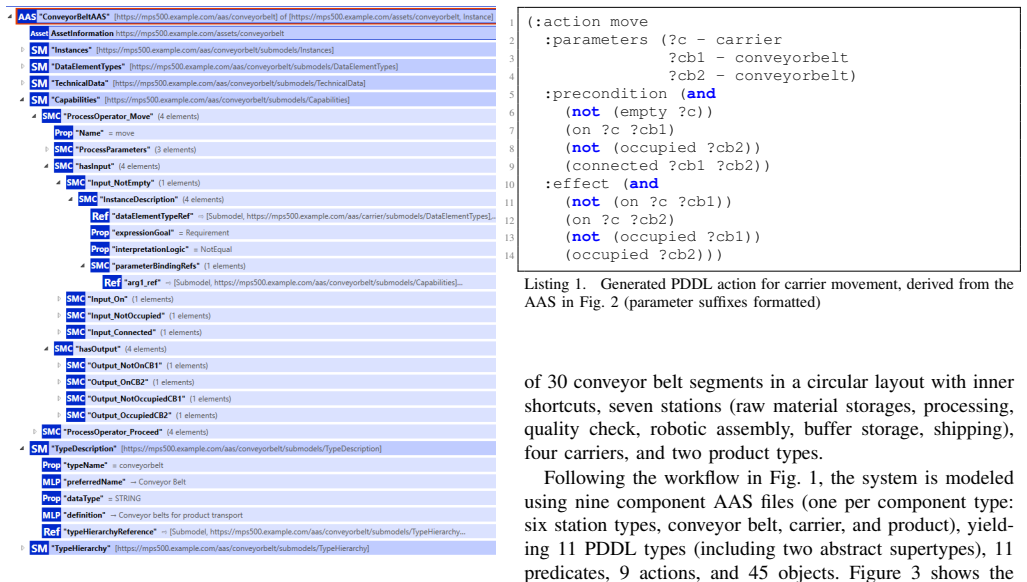This screenshot has height=582, width=1027.
Task: Click the SM icon next to TechnicalData
Action: (x=39, y=83)
